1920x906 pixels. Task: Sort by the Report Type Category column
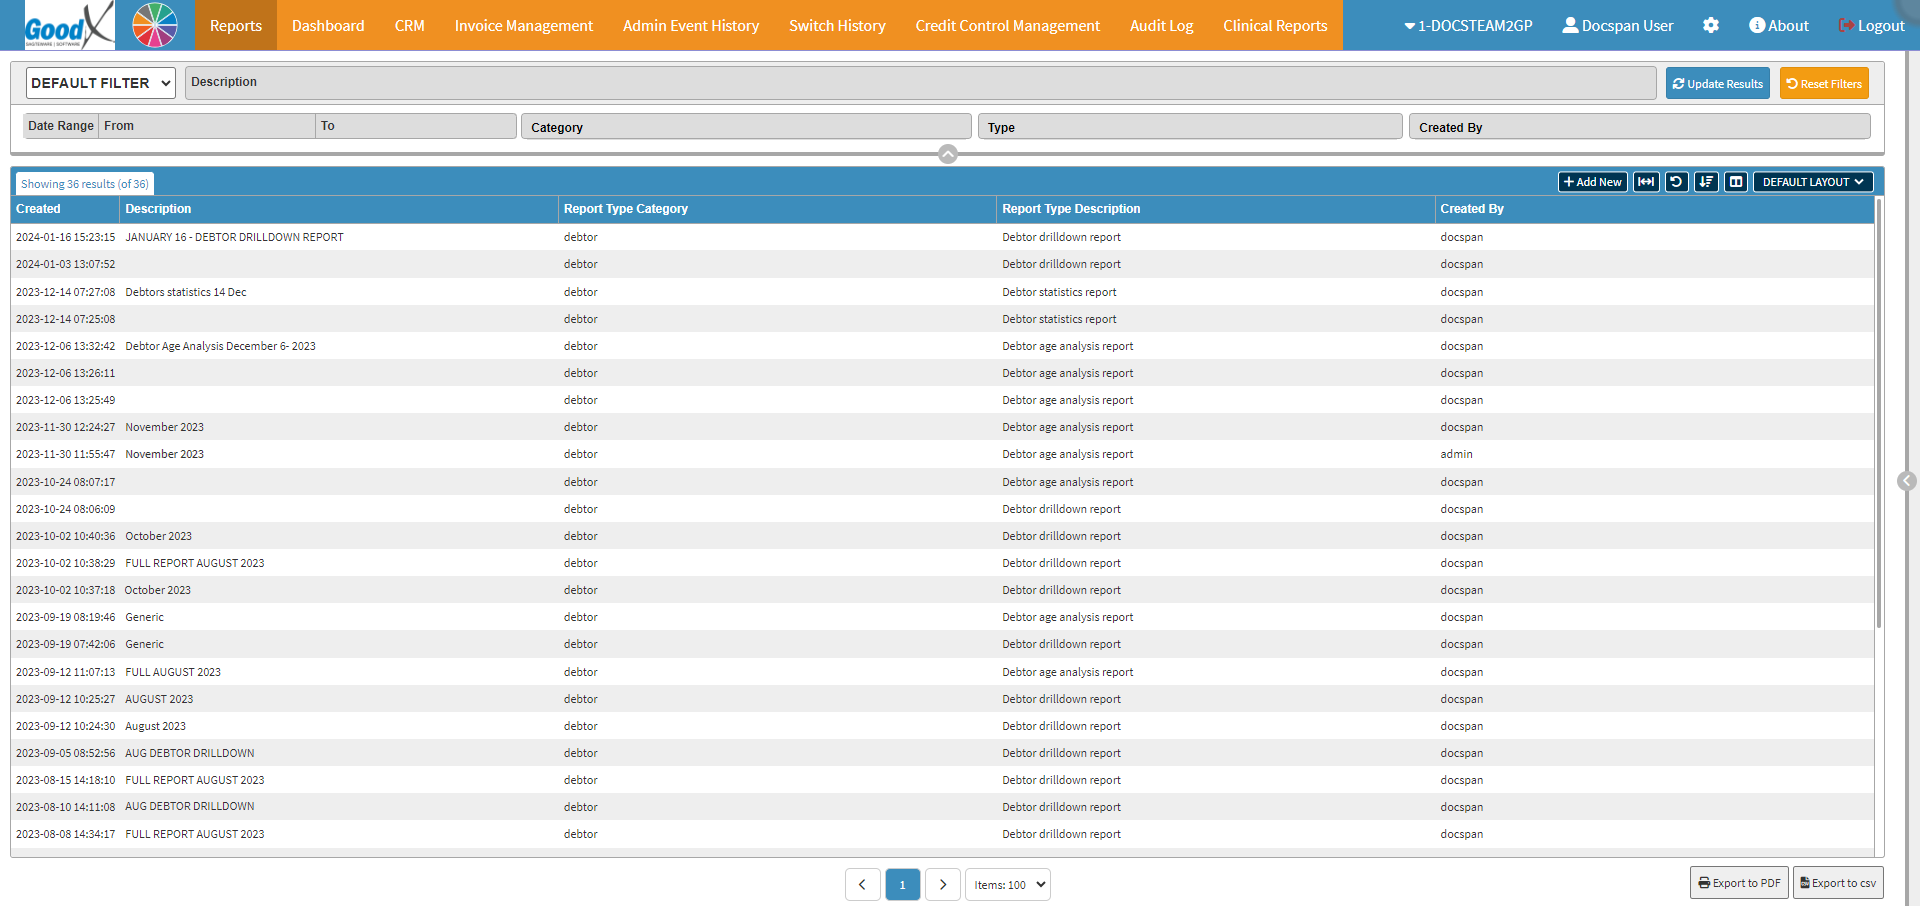click(x=626, y=209)
